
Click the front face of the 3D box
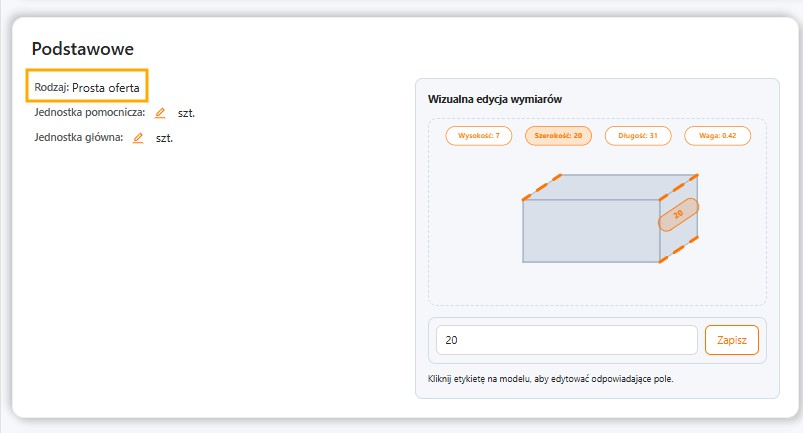[590, 231]
